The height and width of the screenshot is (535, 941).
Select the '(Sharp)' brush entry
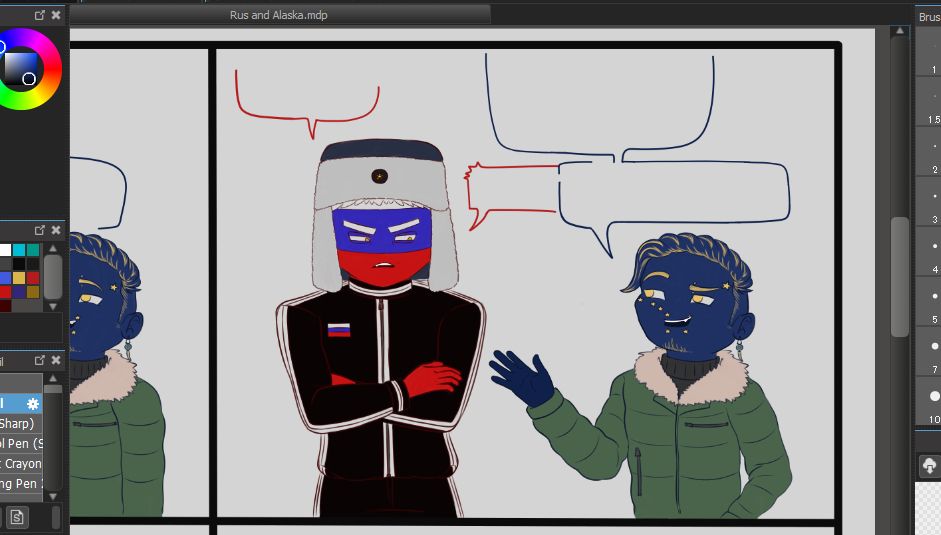tap(20, 423)
